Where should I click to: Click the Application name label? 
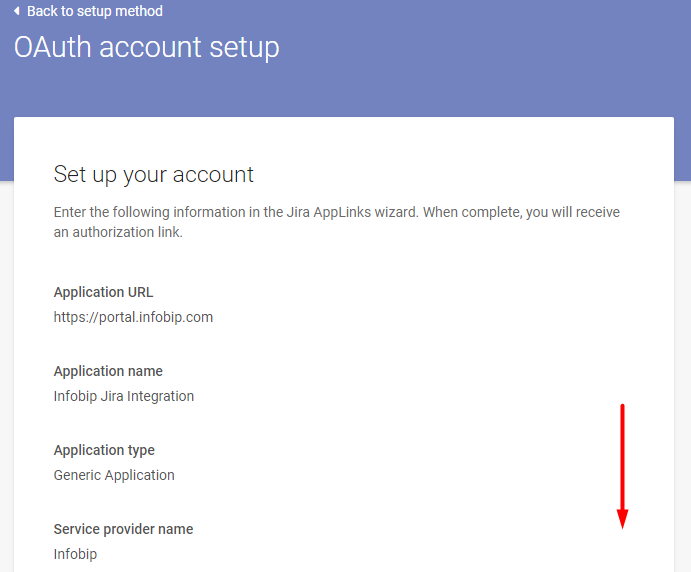tap(108, 371)
